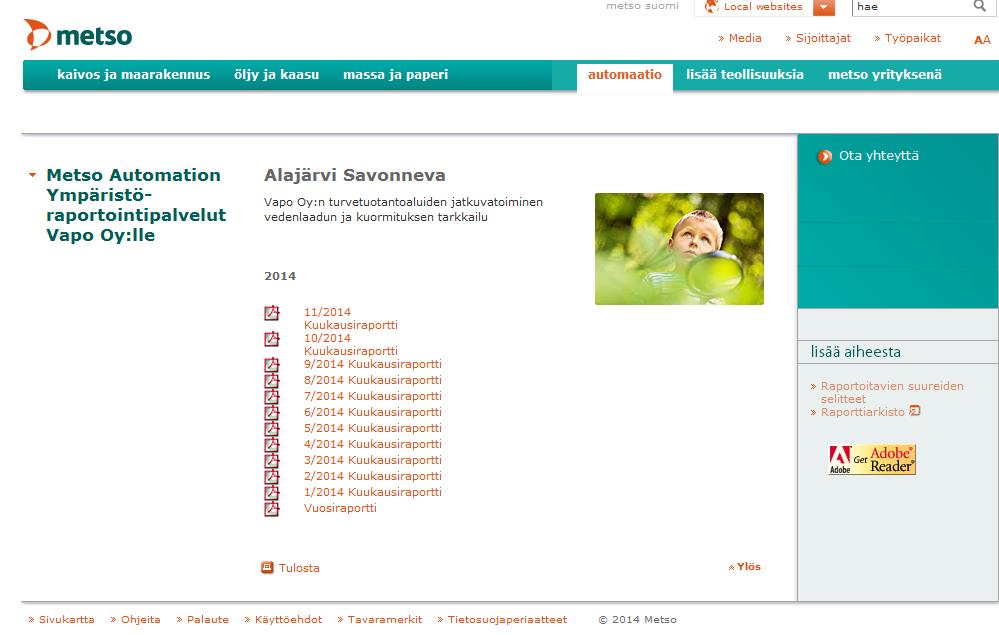
Task: Collapse the Metso Automation sidebar triangle
Action: pyautogui.click(x=32, y=175)
